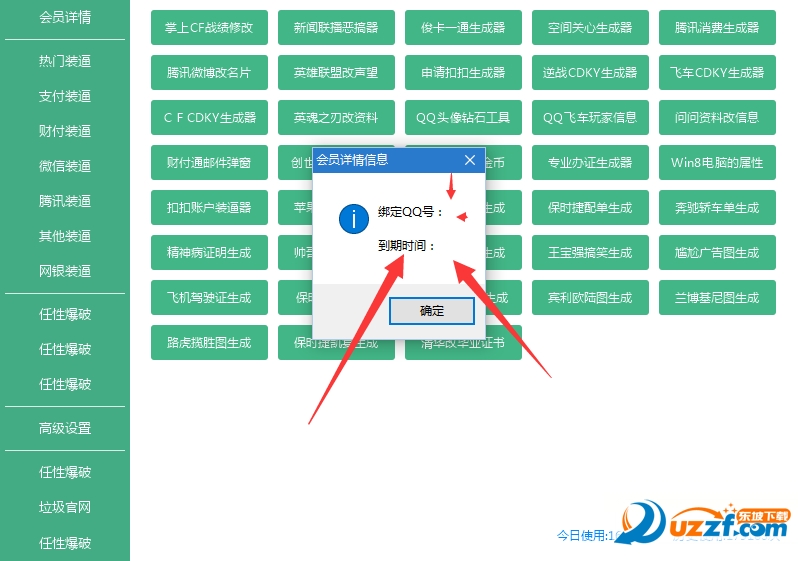The image size is (798, 561).
Task: Open the 新闻联播恶搞器 tool
Action: pyautogui.click(x=336, y=27)
